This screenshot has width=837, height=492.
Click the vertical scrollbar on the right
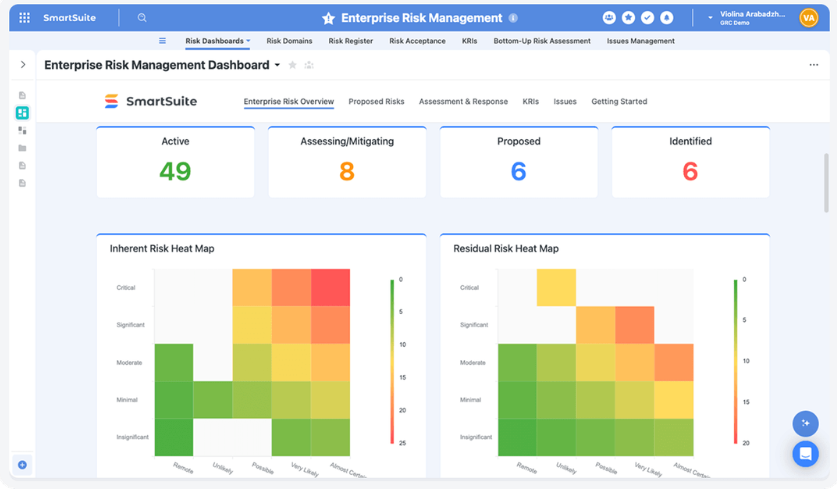coord(826,183)
